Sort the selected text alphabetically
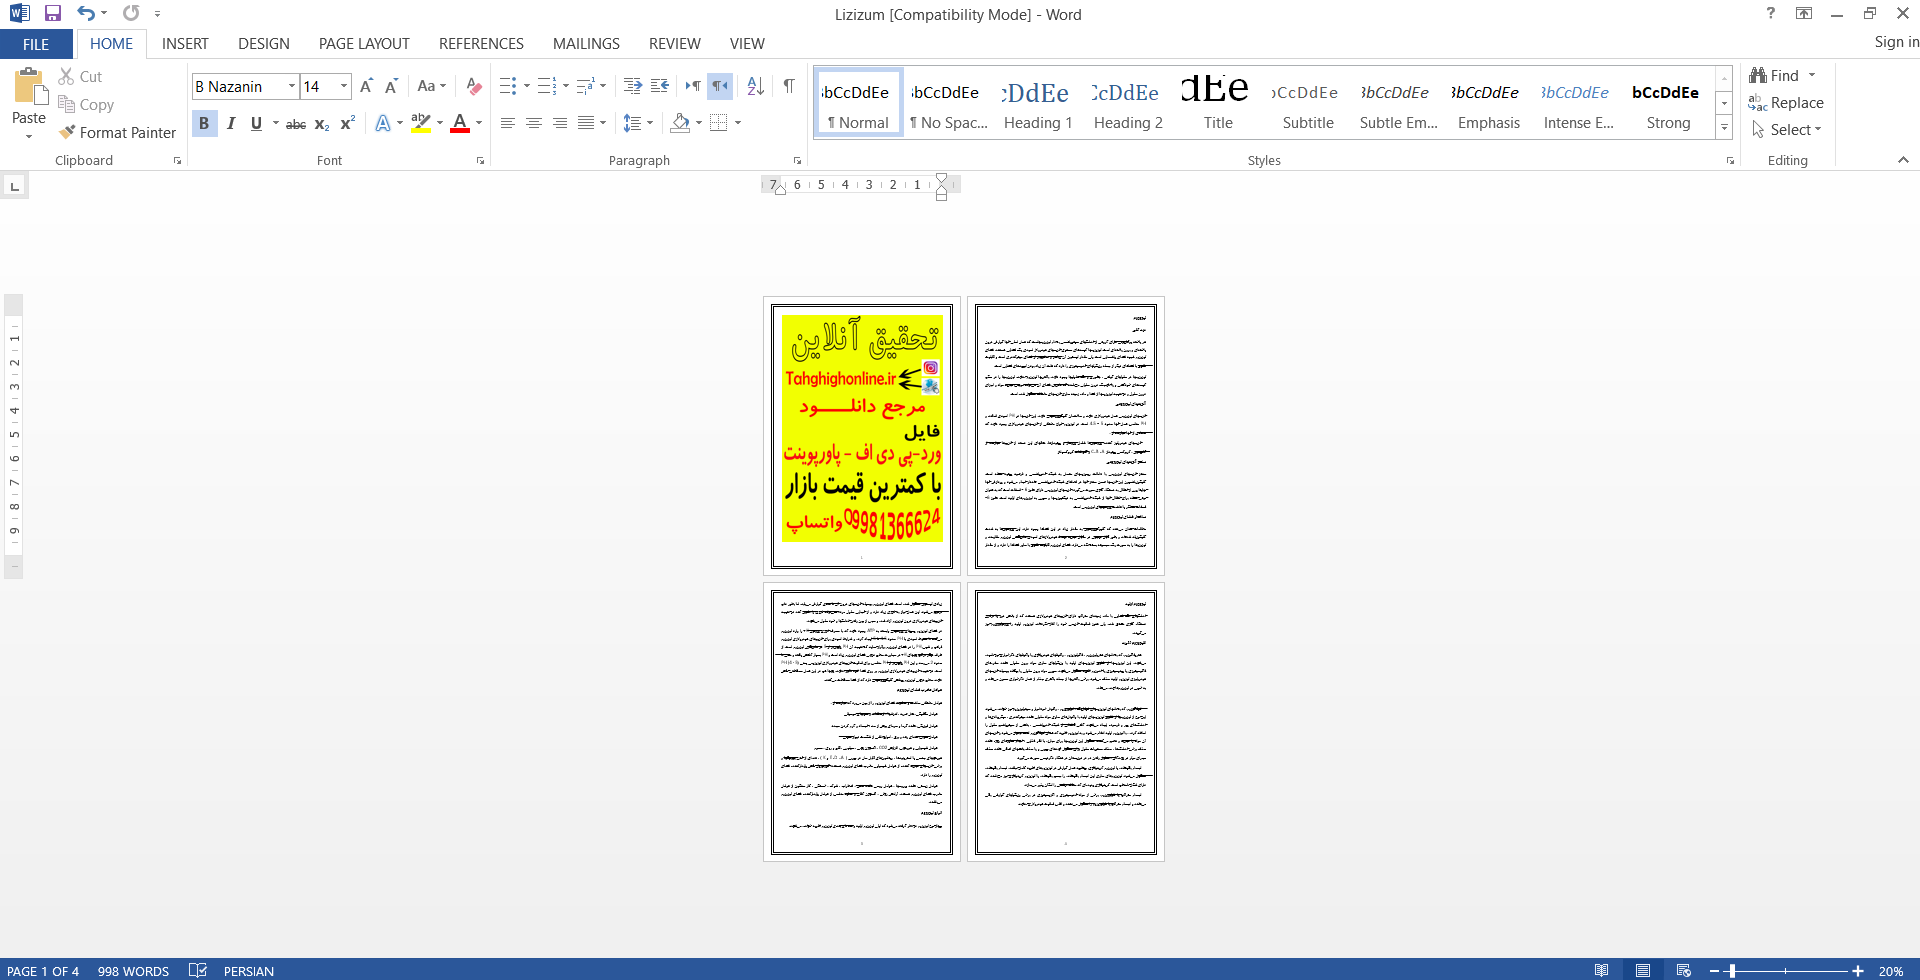1920x980 pixels. pyautogui.click(x=756, y=86)
